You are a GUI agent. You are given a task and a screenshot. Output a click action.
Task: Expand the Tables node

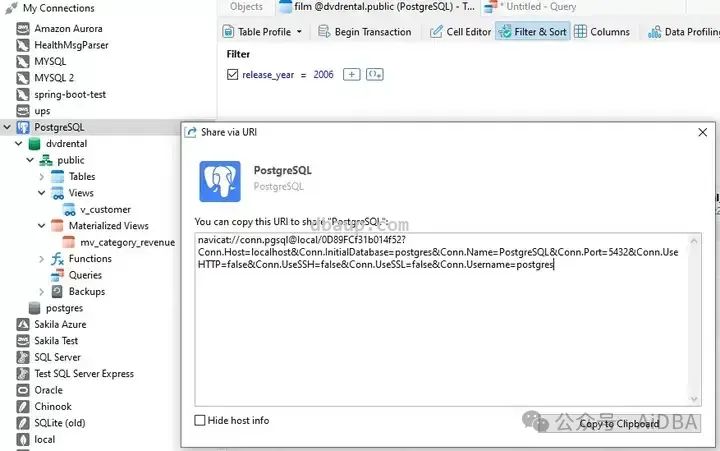(42, 177)
